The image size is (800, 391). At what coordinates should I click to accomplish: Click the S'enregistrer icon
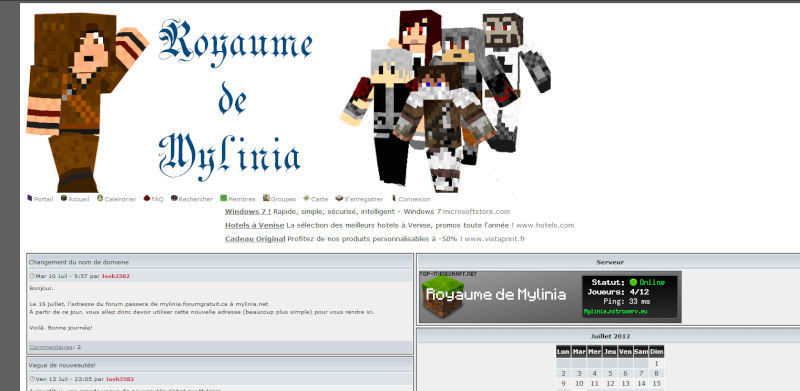(339, 198)
